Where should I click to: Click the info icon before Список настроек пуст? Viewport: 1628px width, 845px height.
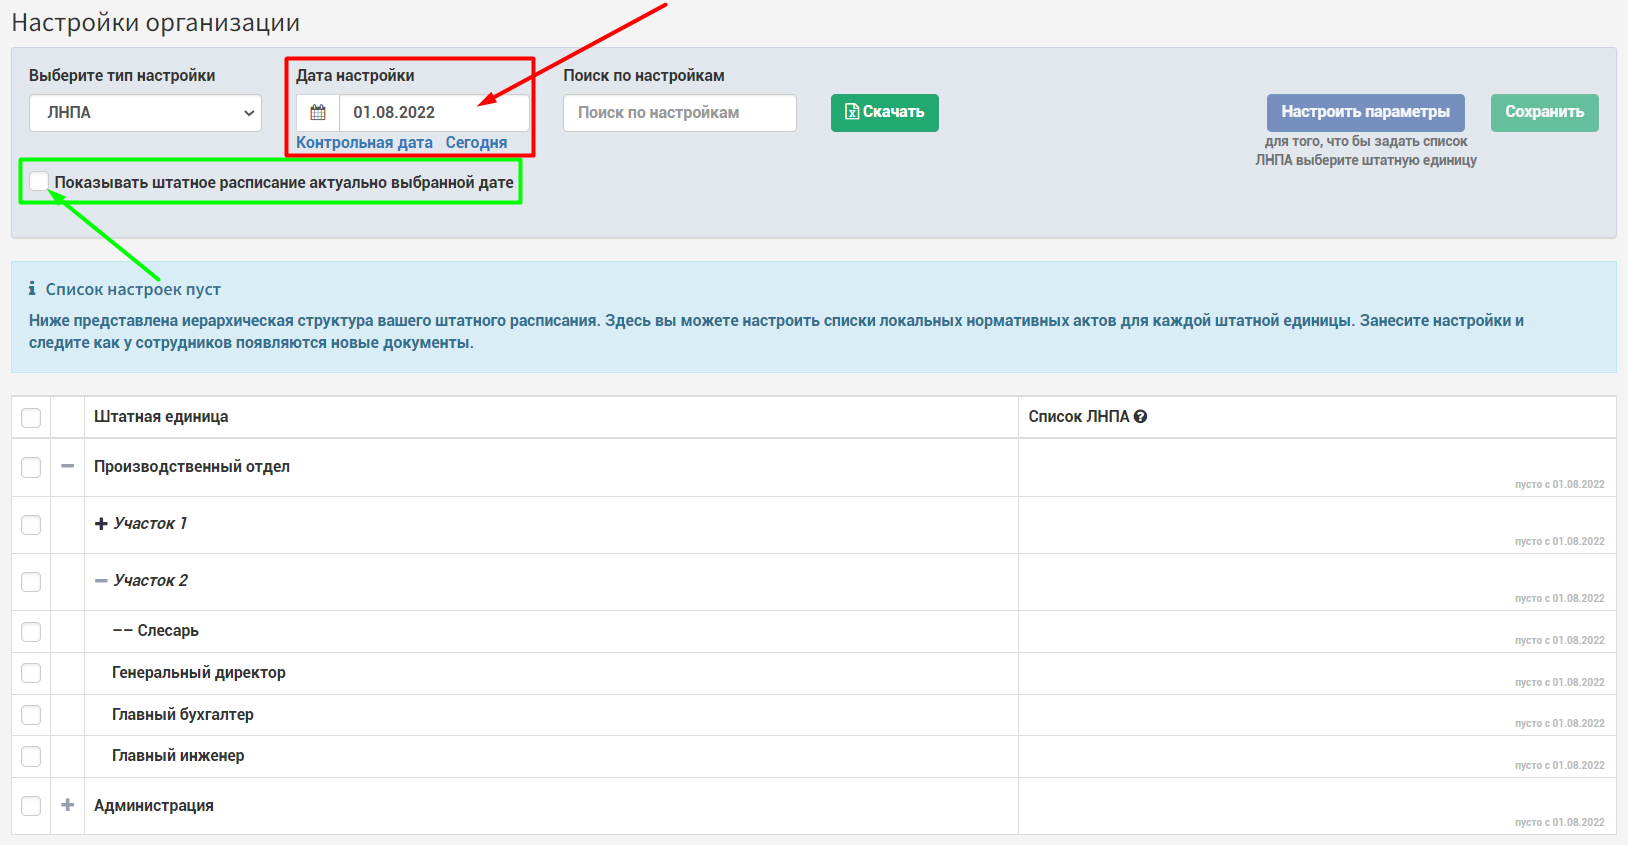(x=32, y=289)
